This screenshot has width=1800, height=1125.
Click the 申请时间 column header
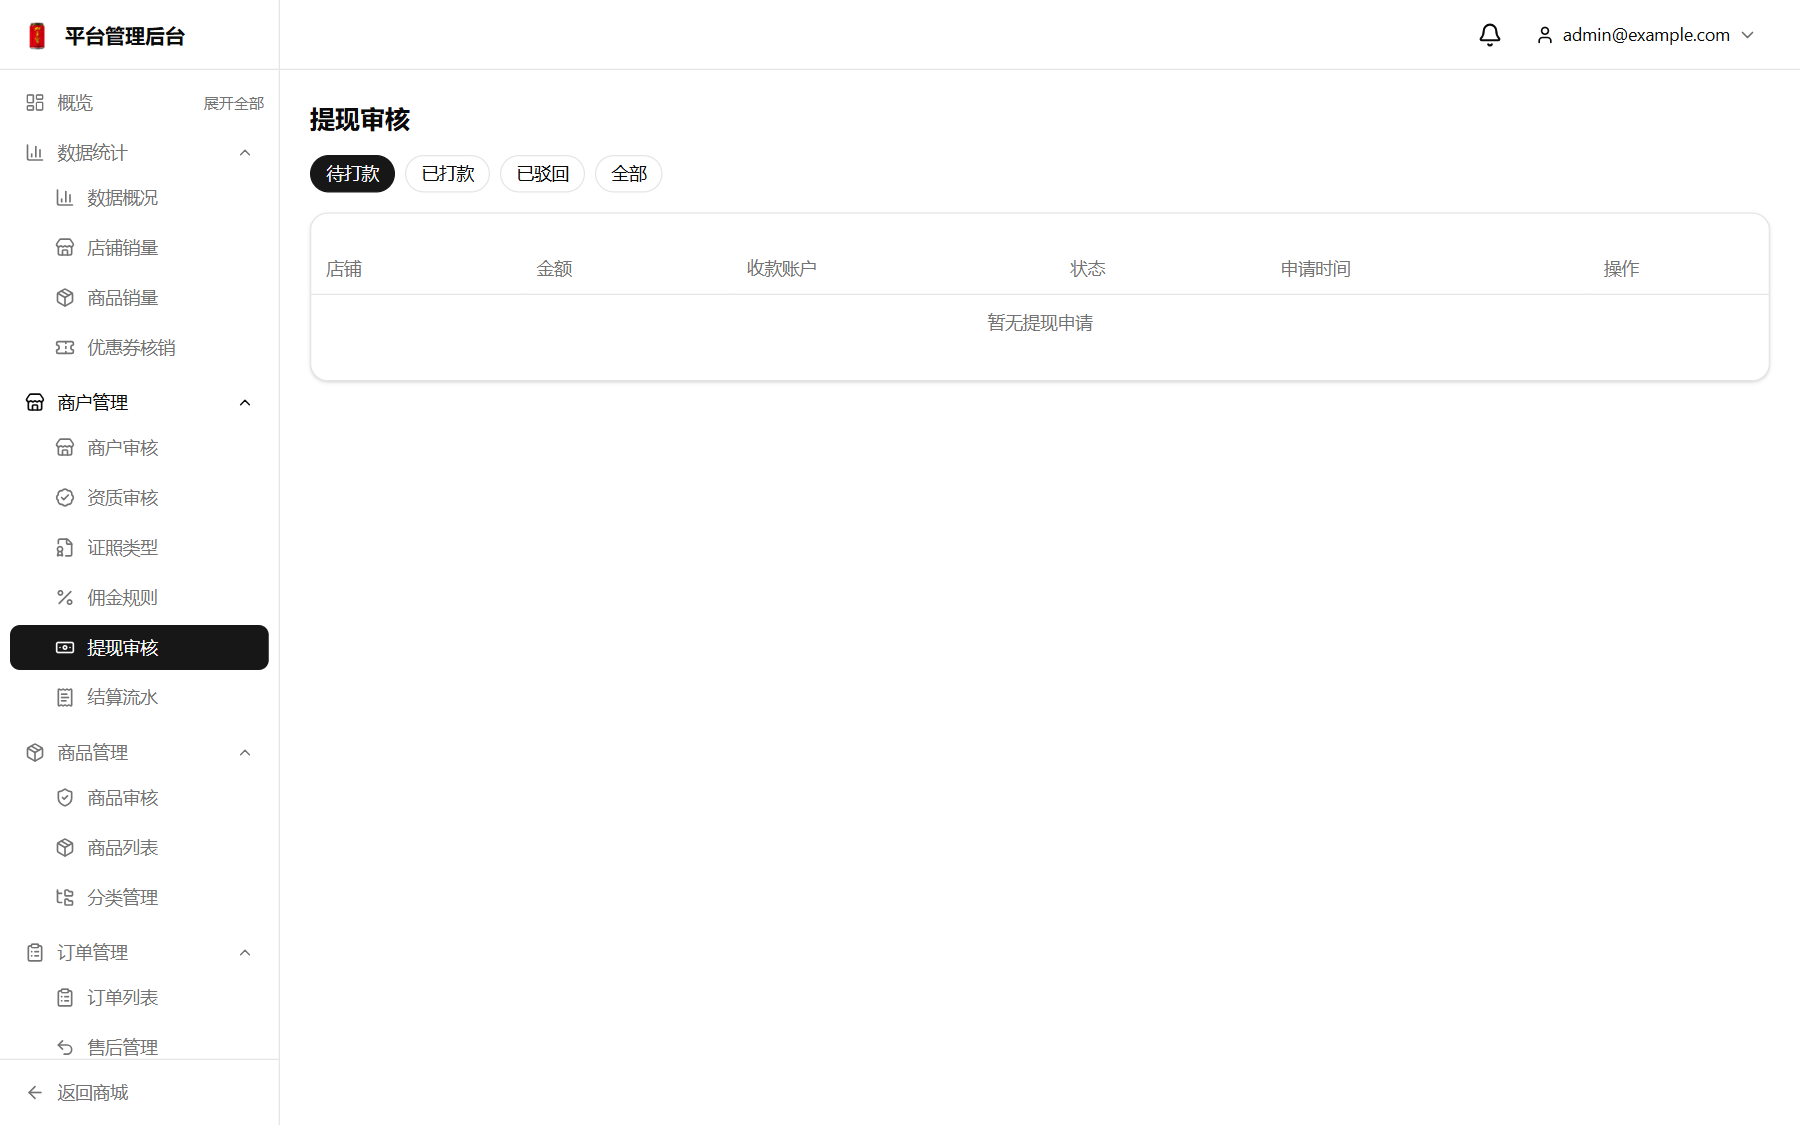[x=1316, y=269]
